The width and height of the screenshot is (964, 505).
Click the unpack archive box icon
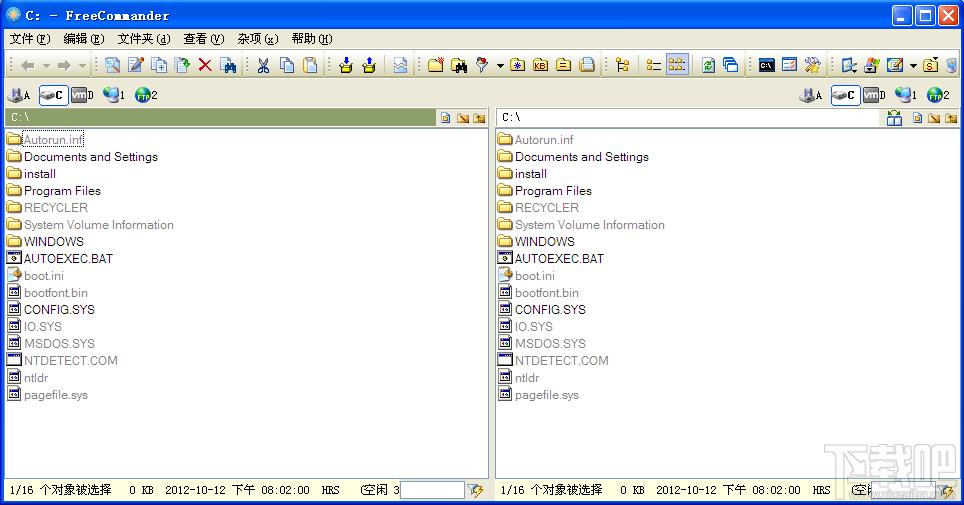pyautogui.click(x=369, y=65)
